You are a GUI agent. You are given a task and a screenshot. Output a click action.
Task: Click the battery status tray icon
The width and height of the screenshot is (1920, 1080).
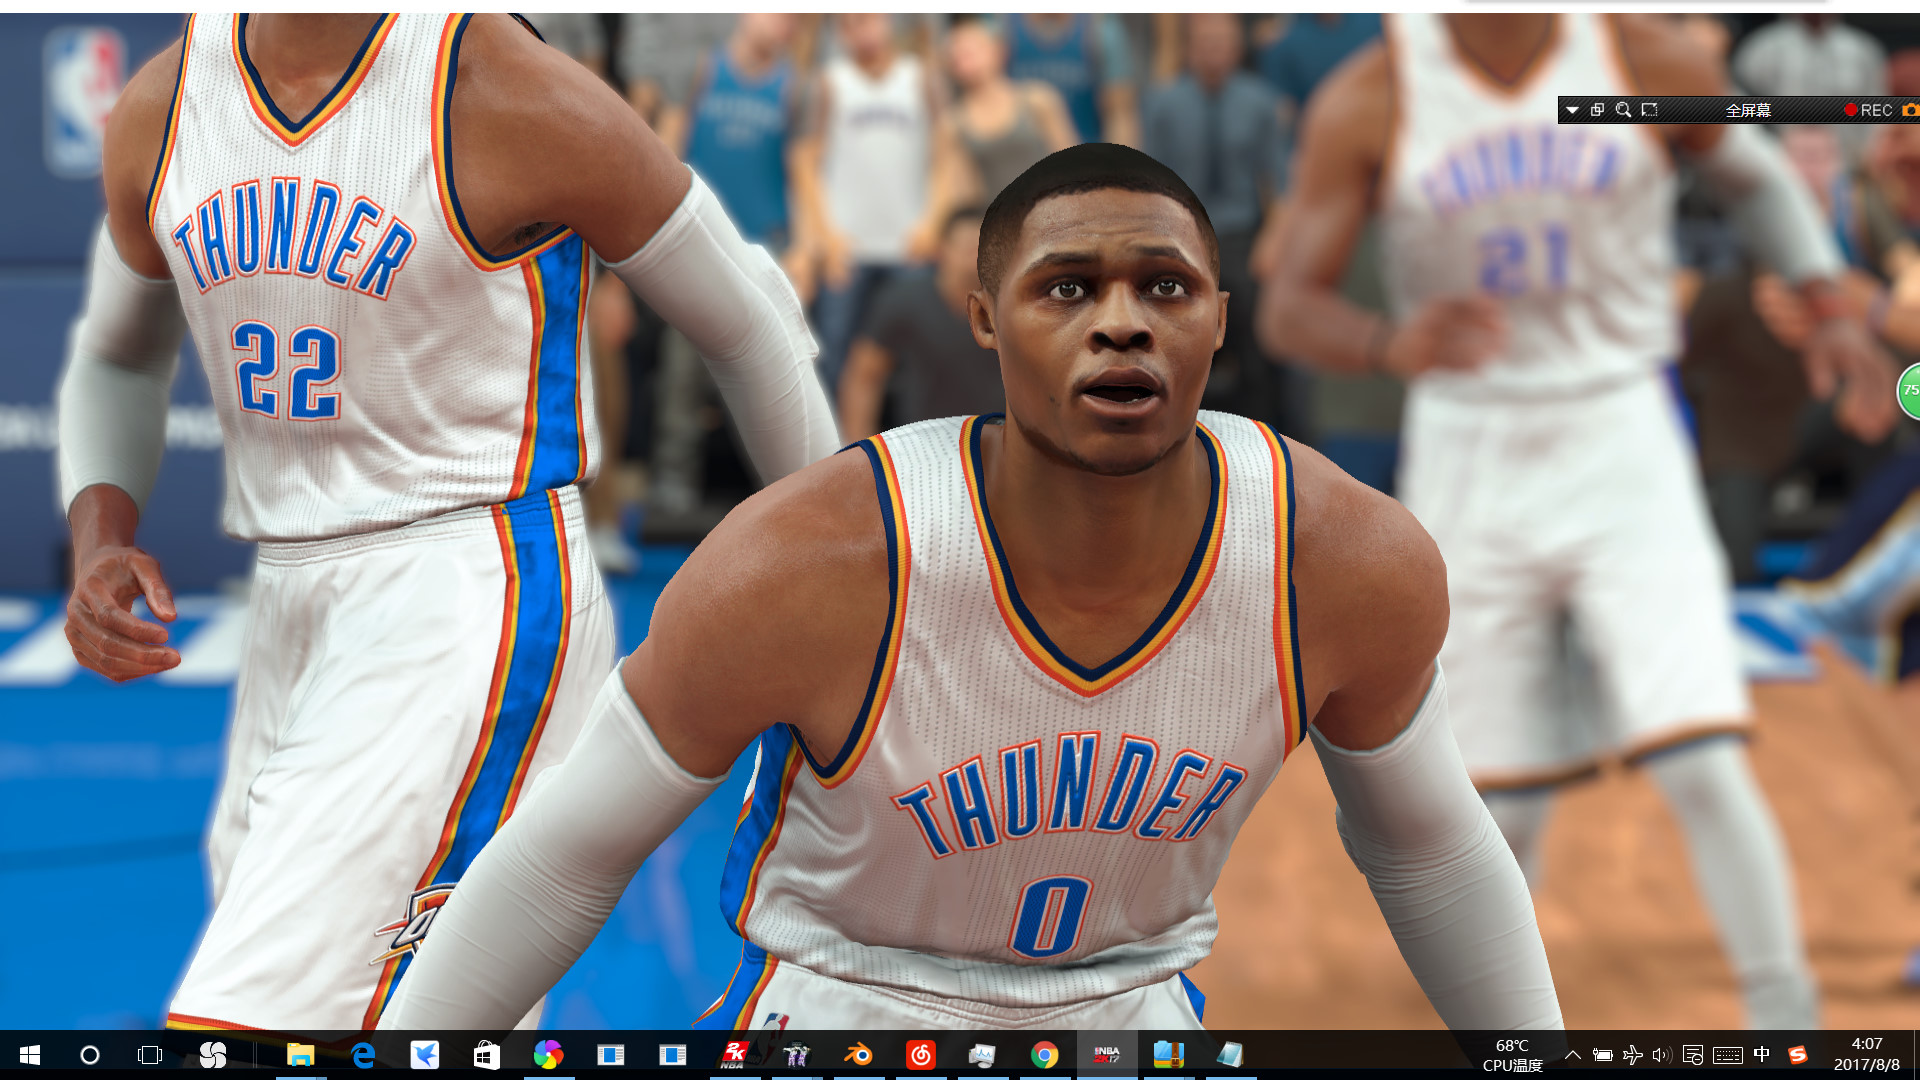(x=1603, y=1055)
